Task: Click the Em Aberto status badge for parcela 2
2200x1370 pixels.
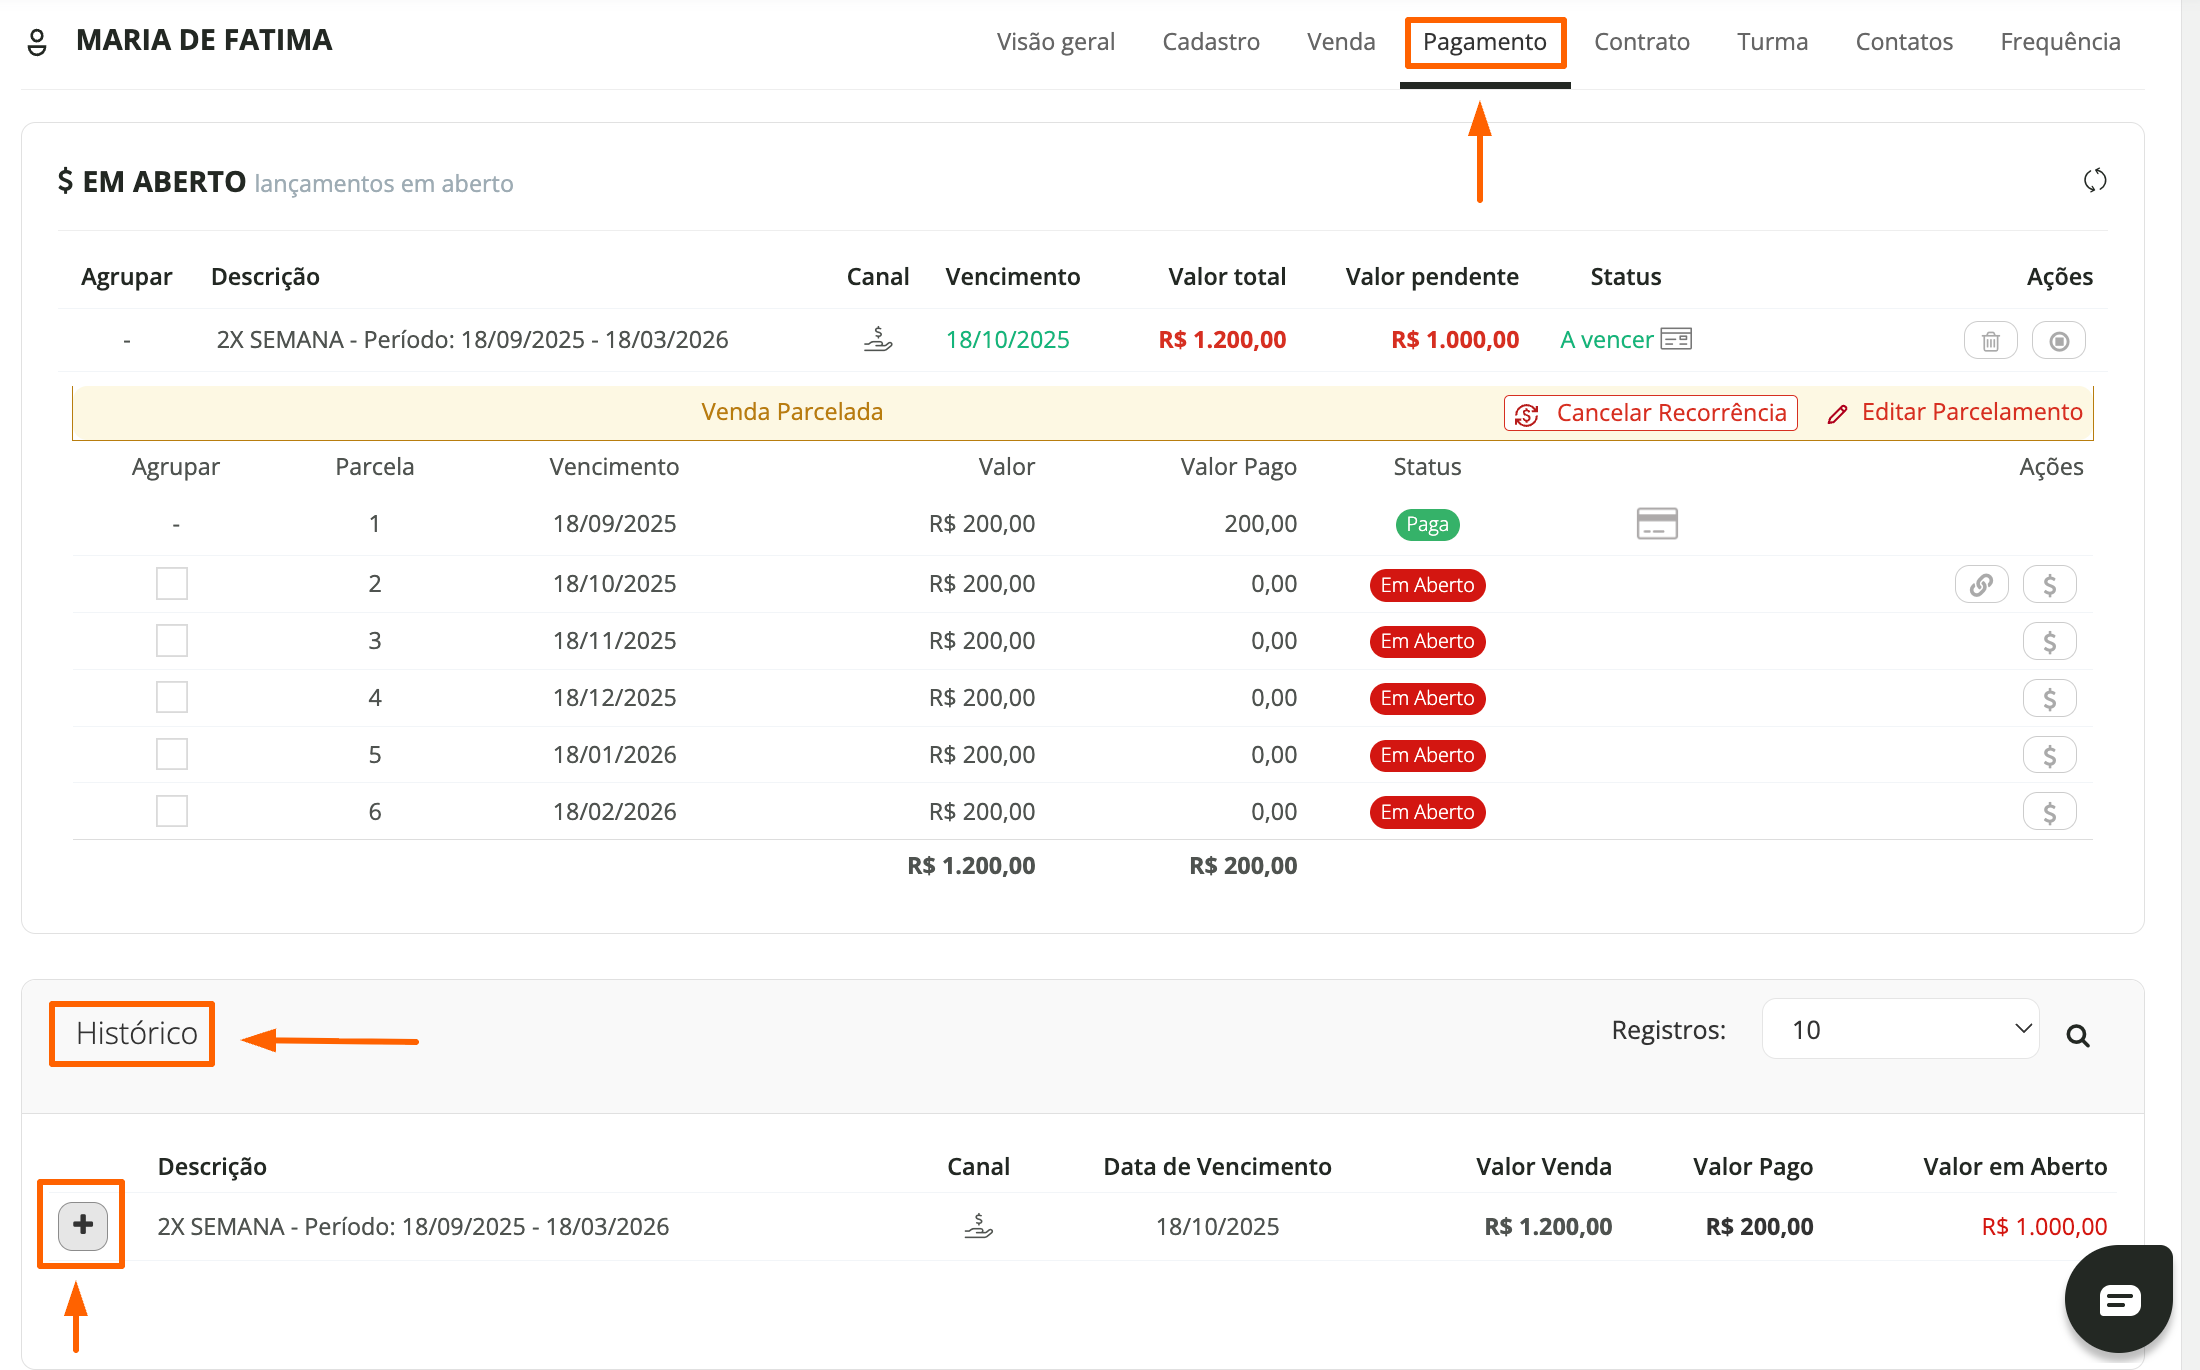Action: pos(1427,585)
